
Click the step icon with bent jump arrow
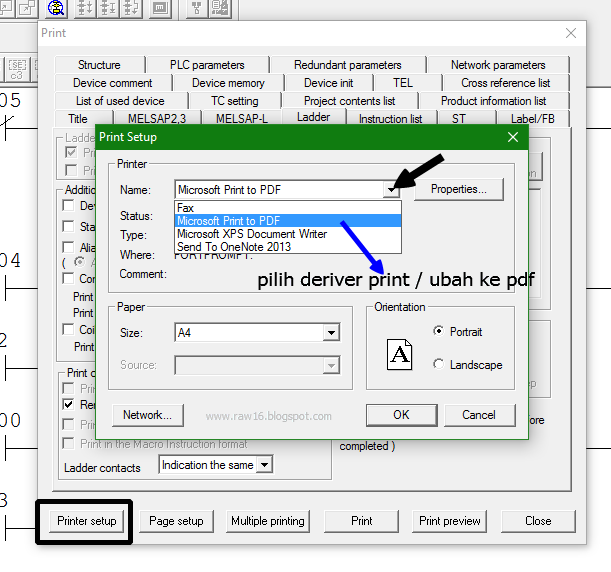(131, 7)
